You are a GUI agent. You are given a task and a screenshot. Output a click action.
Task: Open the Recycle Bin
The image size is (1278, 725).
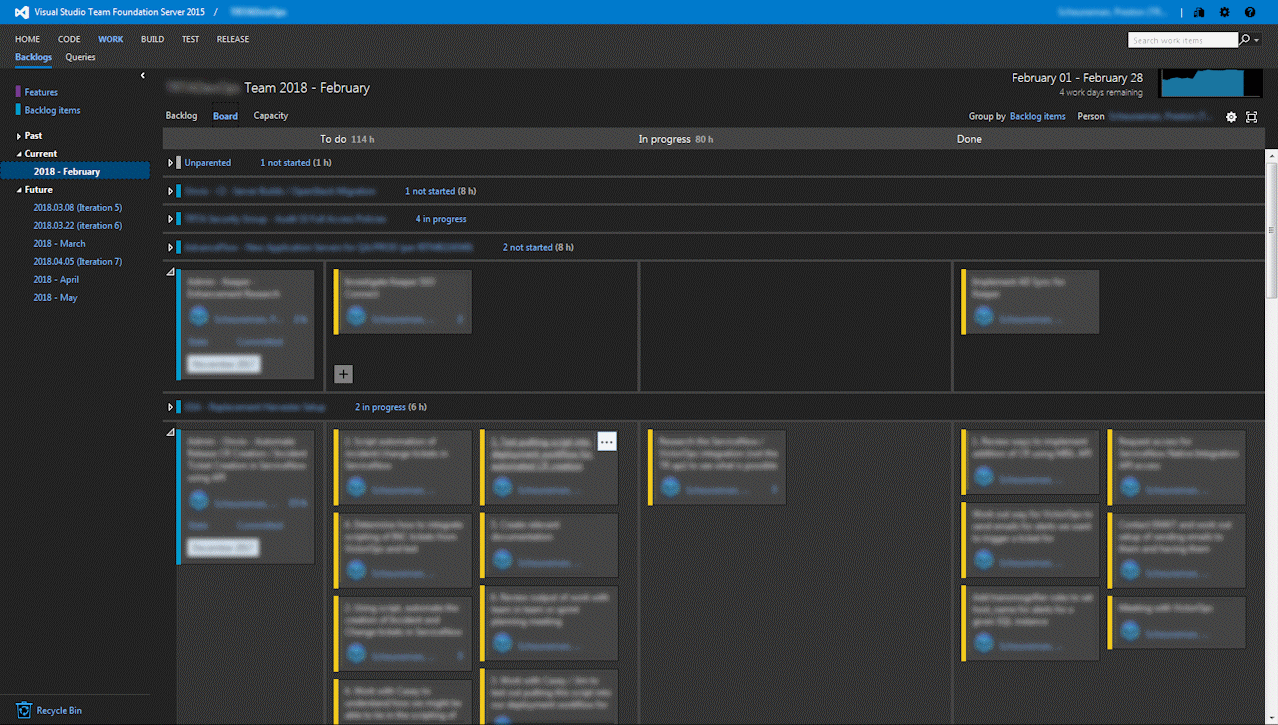coord(50,710)
